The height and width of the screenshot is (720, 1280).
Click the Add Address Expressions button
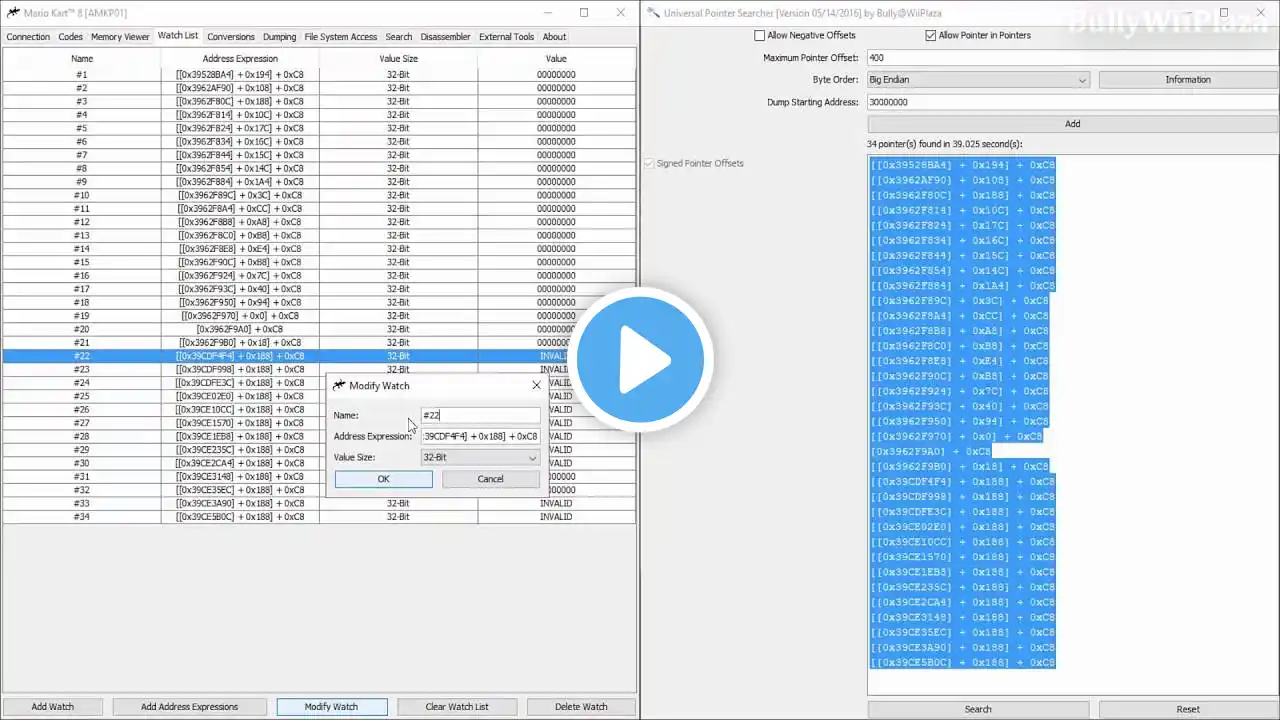pyautogui.click(x=190, y=707)
